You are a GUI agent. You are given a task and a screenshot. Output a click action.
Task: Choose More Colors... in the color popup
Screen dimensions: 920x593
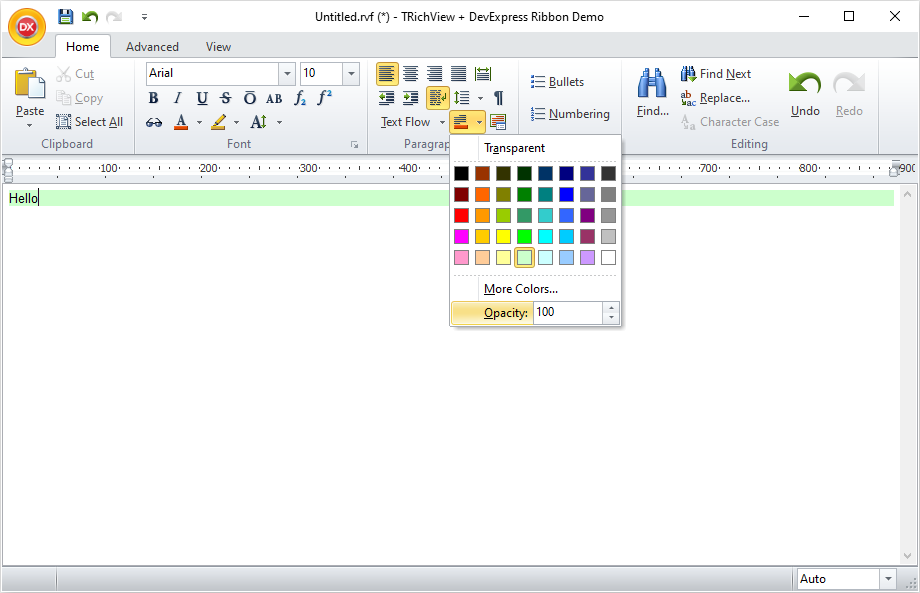click(535, 289)
